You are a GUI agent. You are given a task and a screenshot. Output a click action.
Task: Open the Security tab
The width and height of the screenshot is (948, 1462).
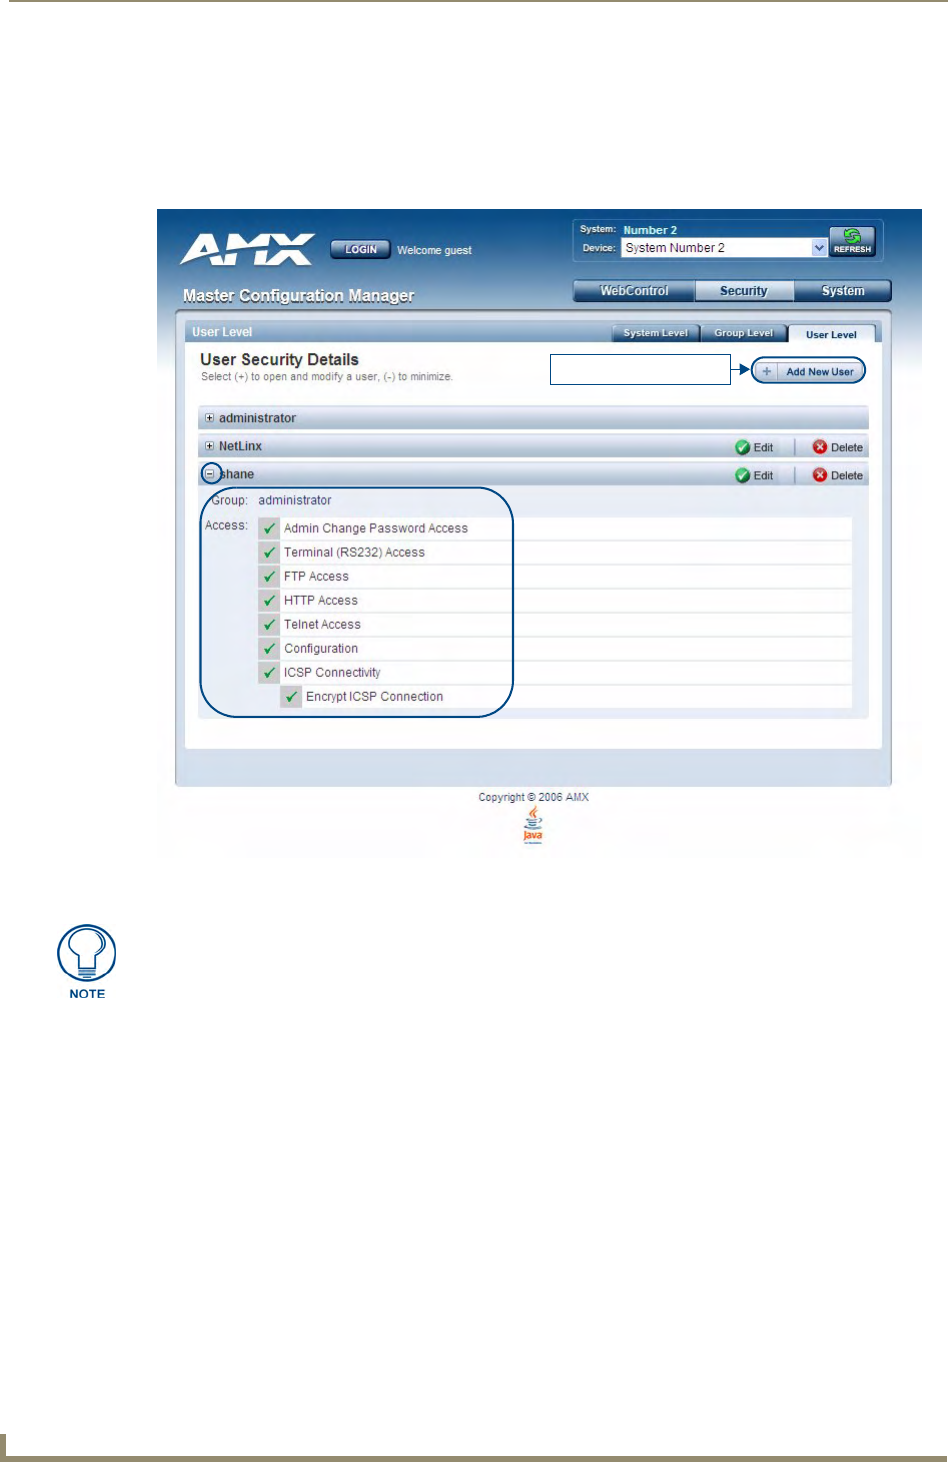click(x=744, y=291)
